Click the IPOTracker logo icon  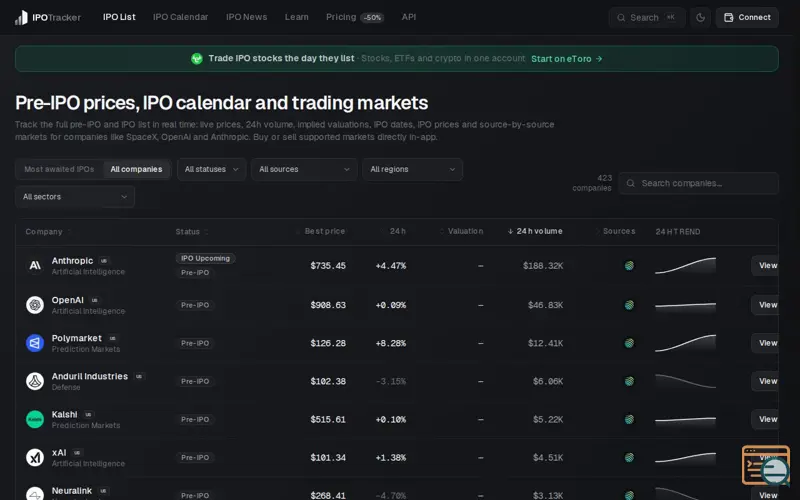[21, 18]
